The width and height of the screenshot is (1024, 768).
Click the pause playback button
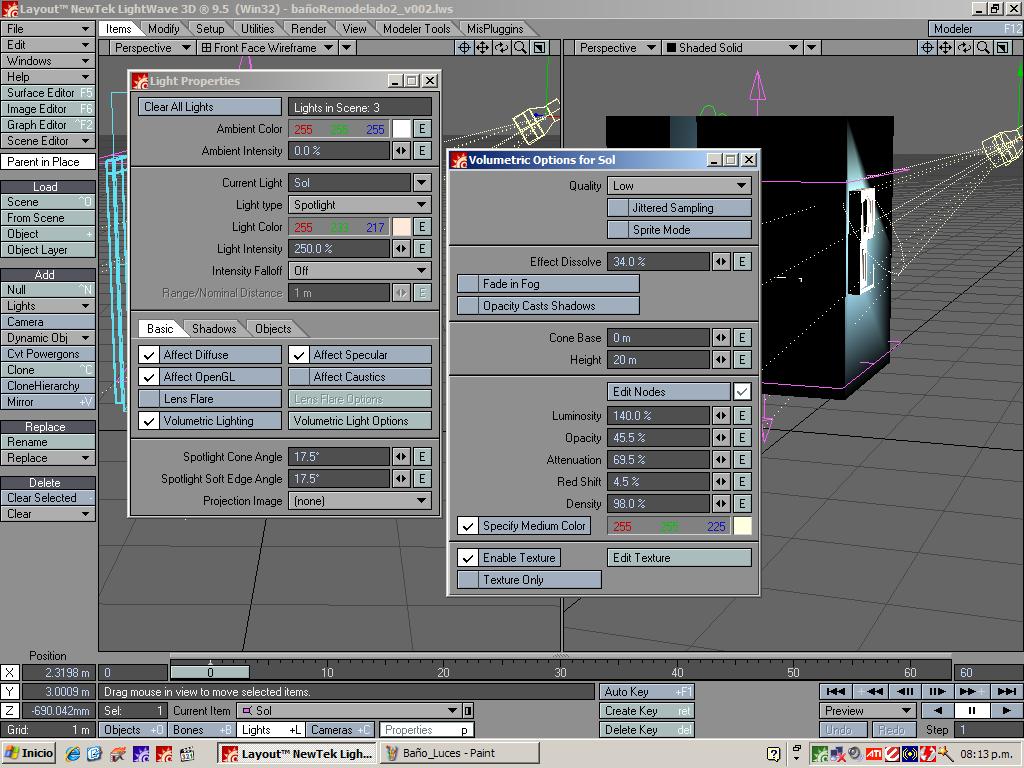tap(972, 711)
